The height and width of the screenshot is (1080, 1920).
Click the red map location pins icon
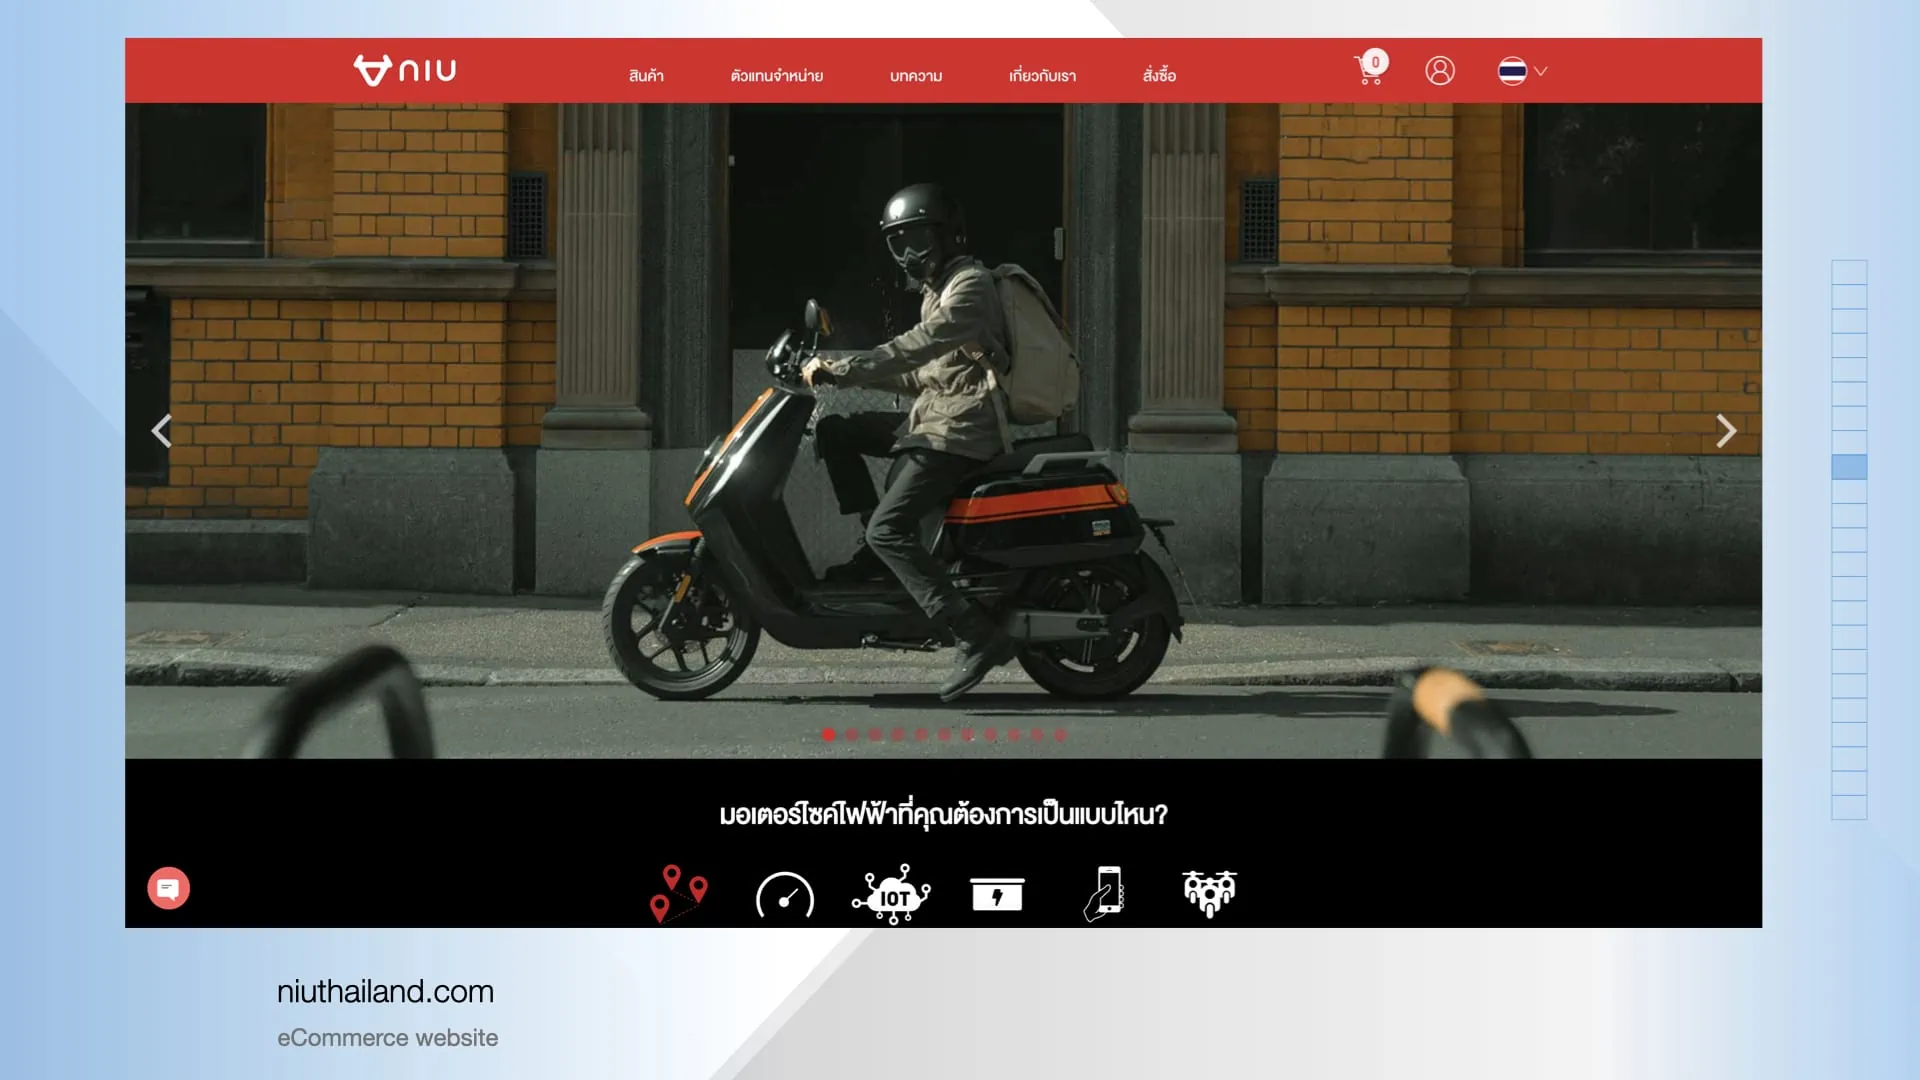coord(678,892)
